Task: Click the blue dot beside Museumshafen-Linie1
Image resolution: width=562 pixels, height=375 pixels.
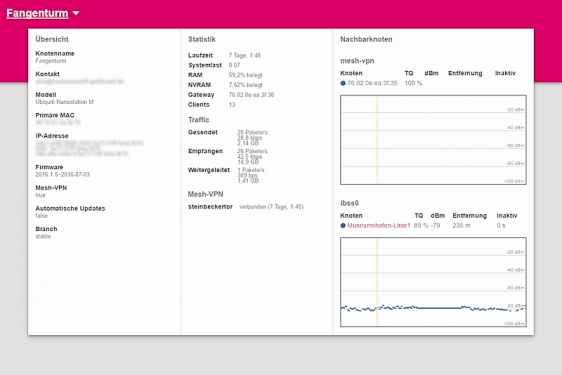Action: (x=343, y=226)
